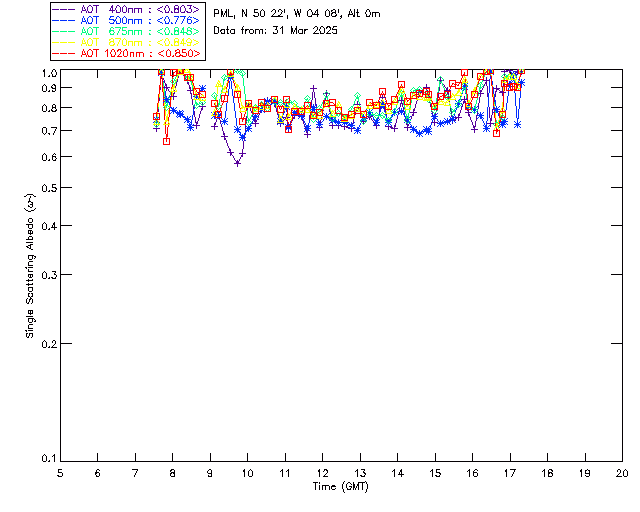Click the lowest purple data dip near 0.58
The image size is (640, 512).
pos(237,162)
